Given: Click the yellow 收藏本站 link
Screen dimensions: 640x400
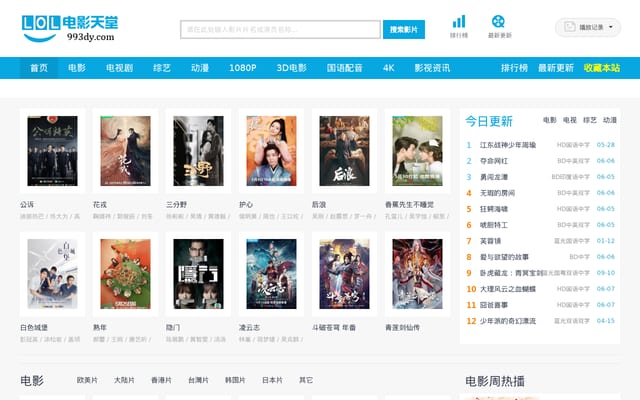Looking at the screenshot, I should (602, 68).
